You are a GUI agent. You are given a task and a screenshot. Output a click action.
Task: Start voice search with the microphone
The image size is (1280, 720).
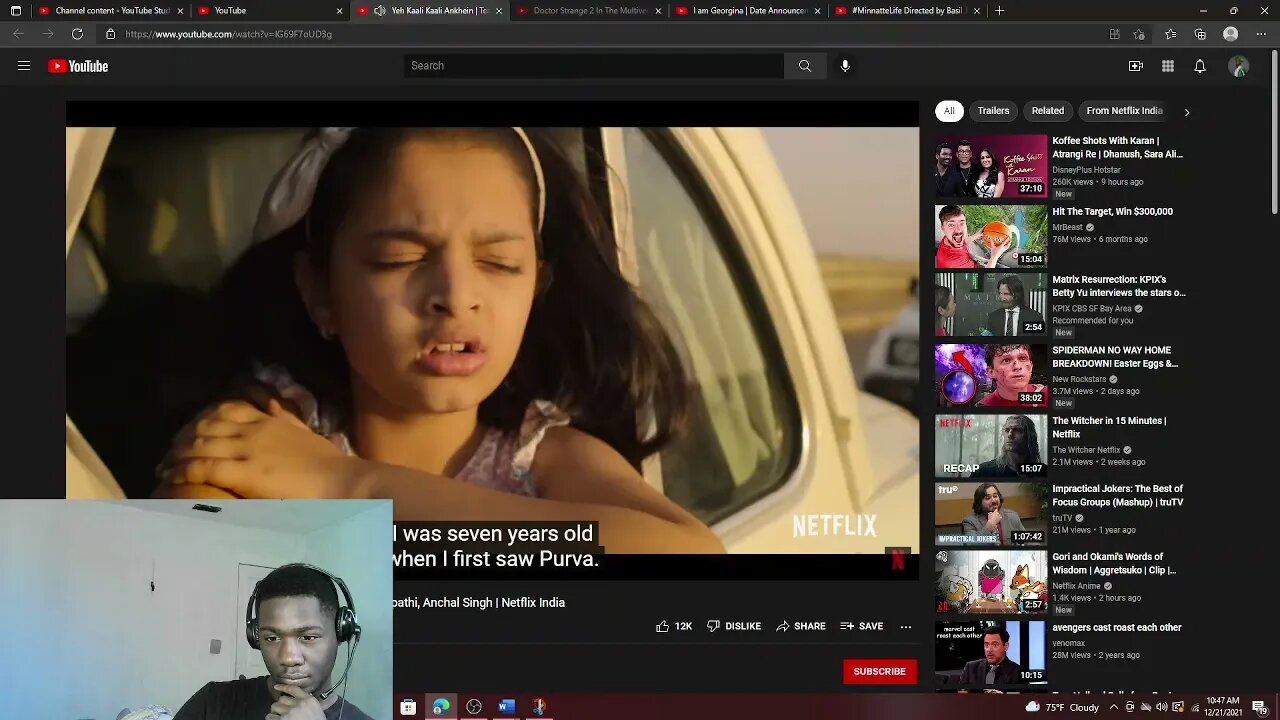pyautogui.click(x=845, y=66)
